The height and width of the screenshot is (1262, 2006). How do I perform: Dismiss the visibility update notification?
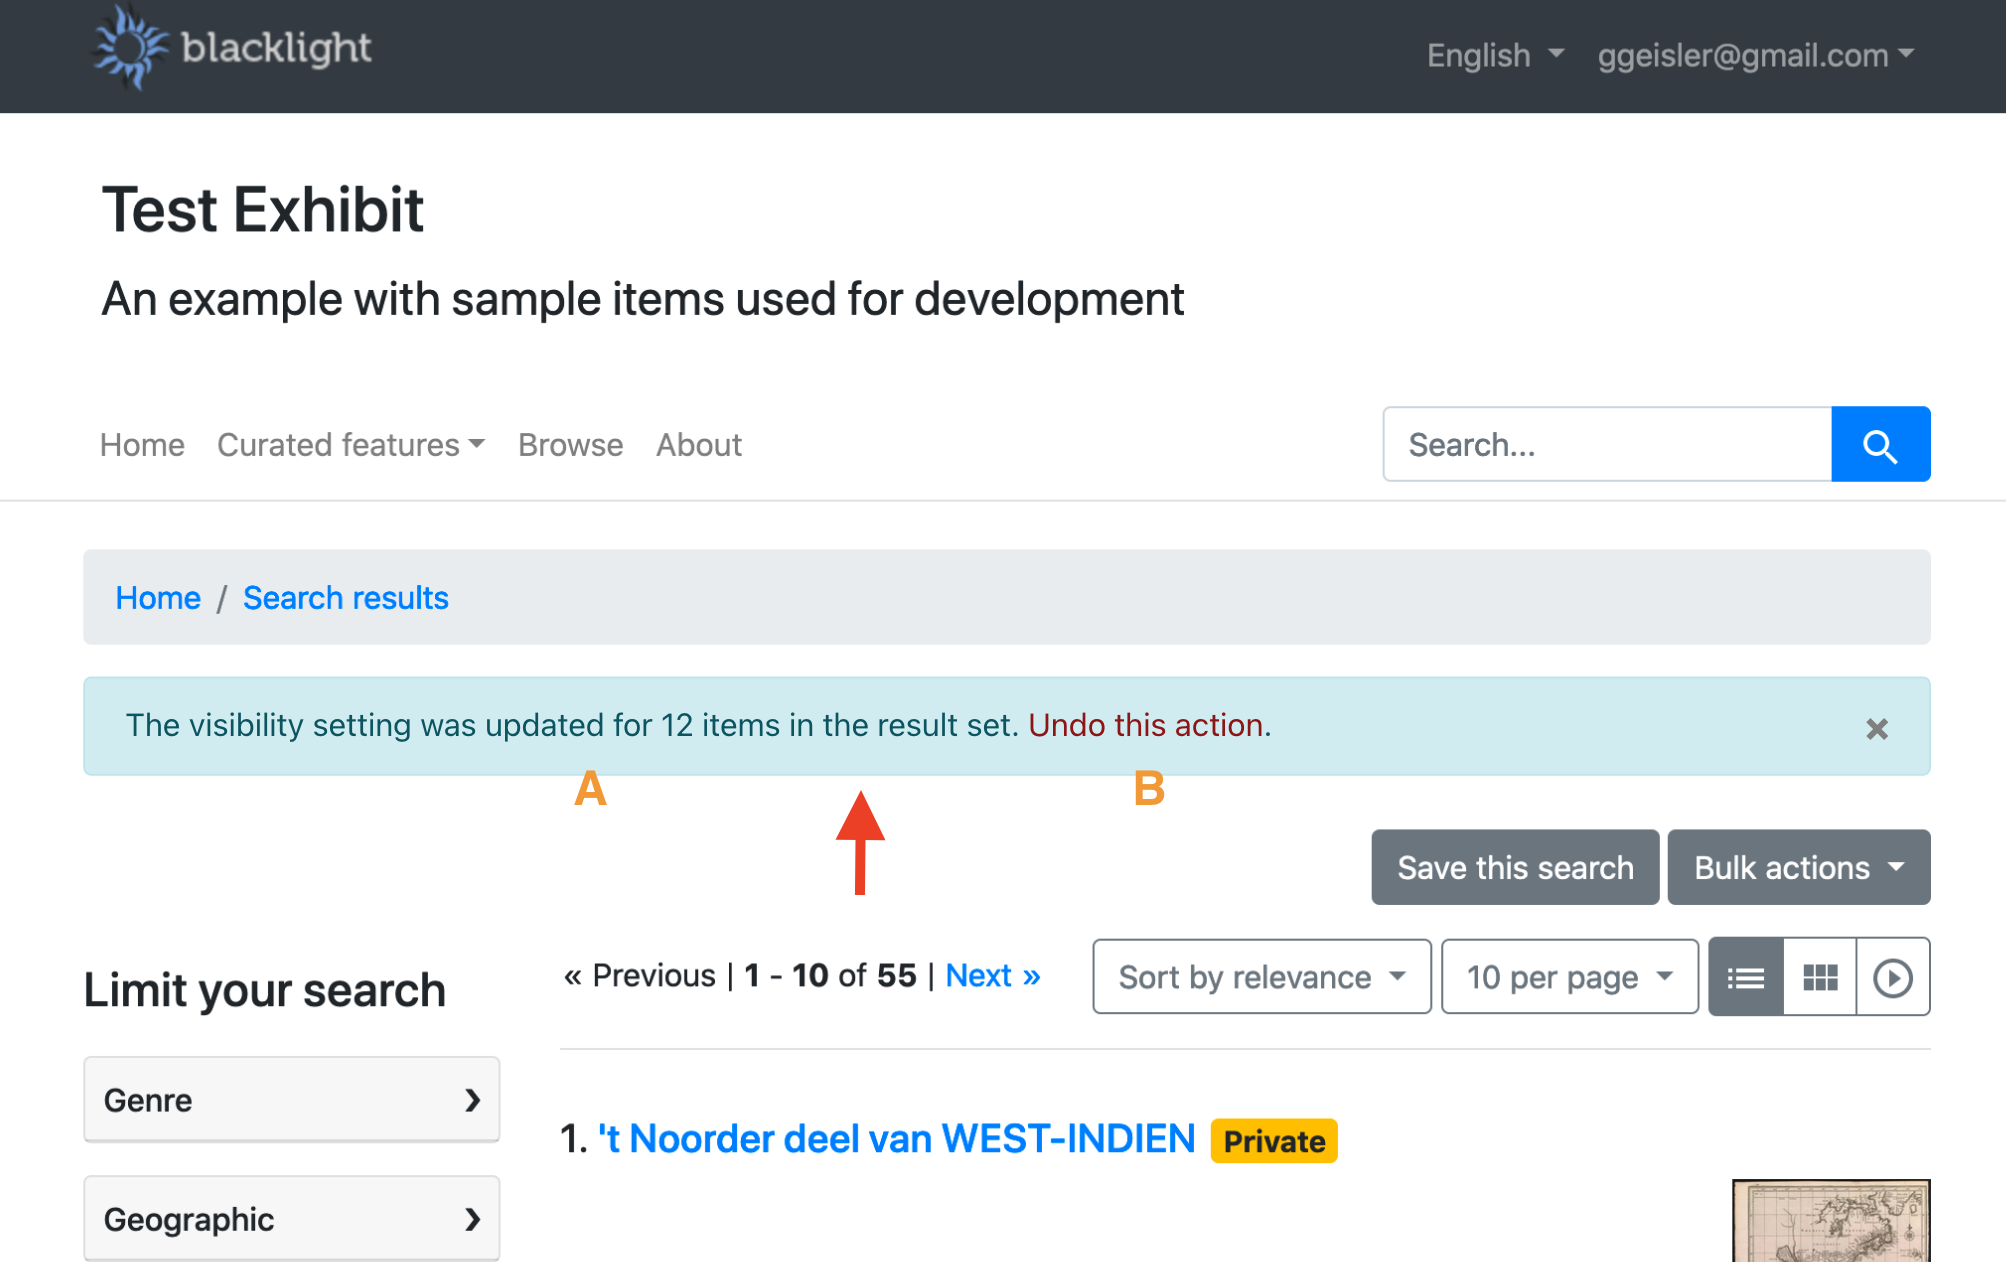(1876, 729)
